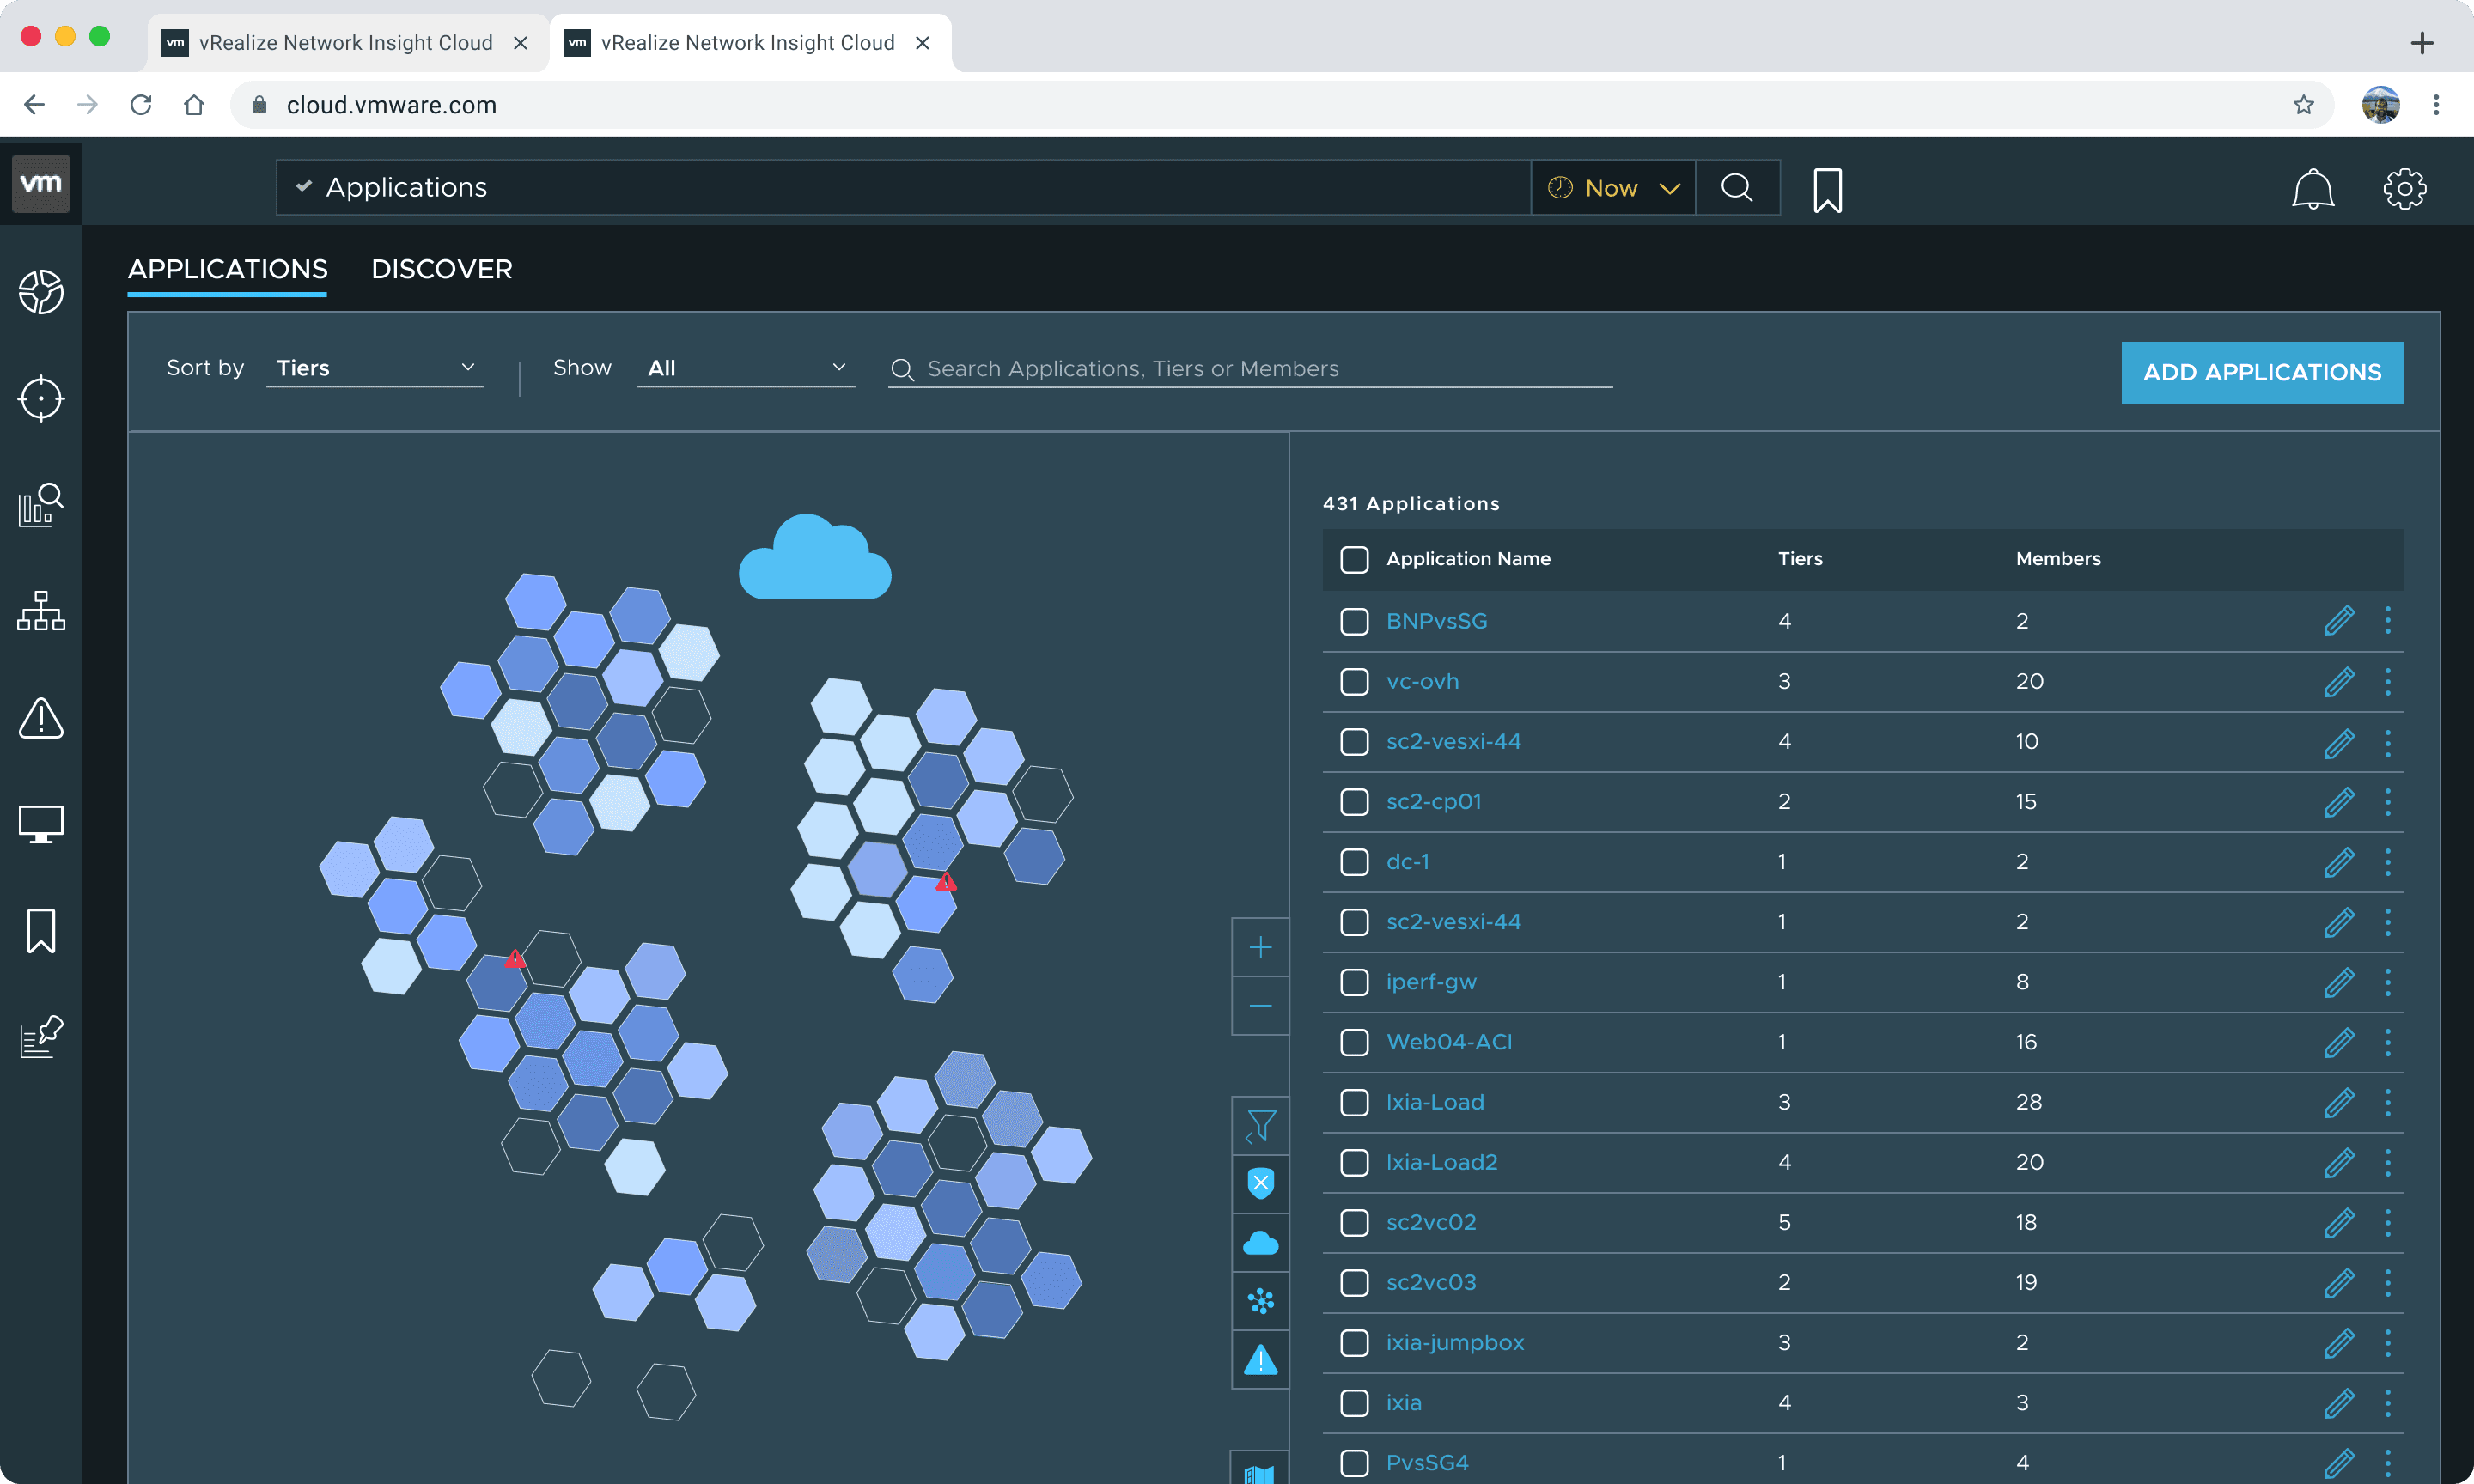Go back in browser history
Viewport: 2474px width, 1484px height.
[34, 105]
